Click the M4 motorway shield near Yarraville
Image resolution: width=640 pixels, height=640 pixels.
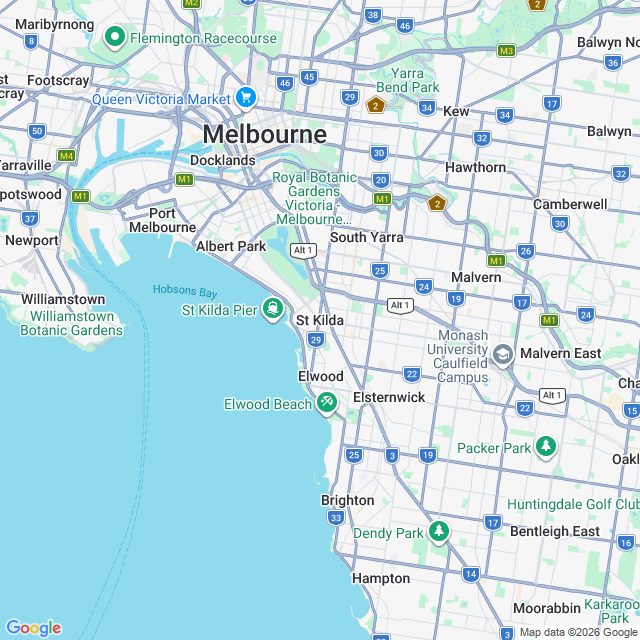click(66, 156)
